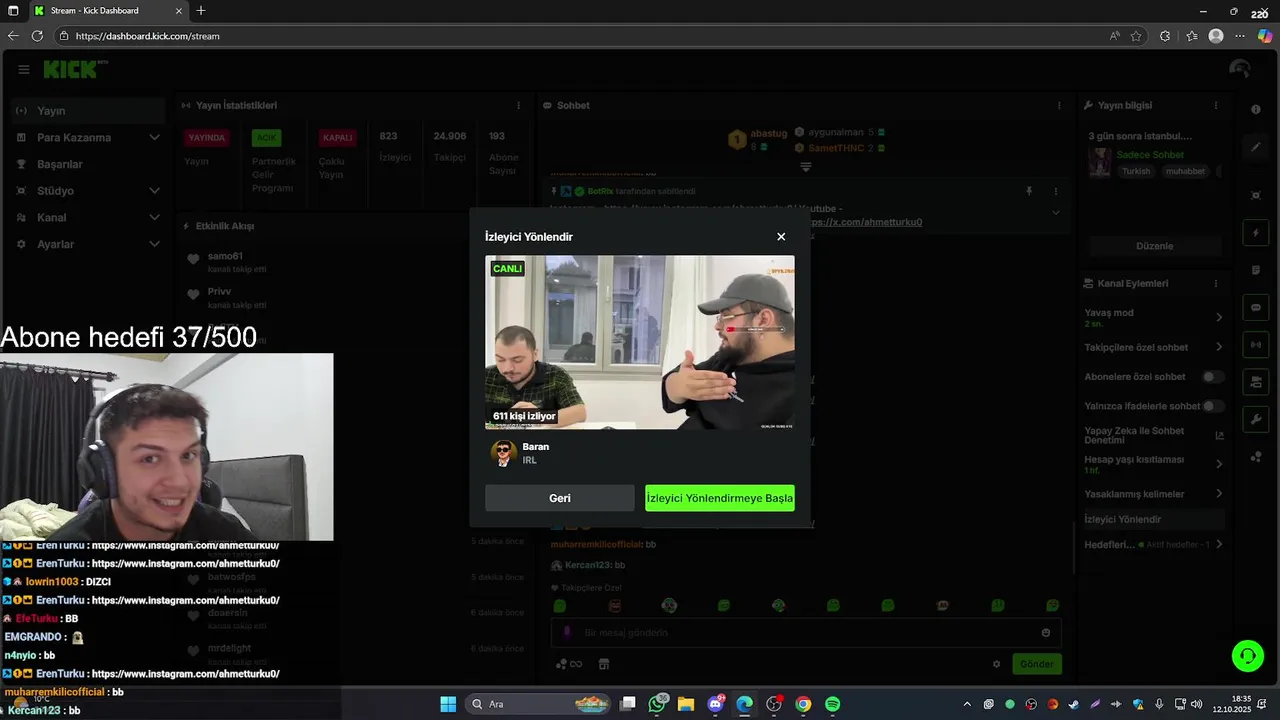This screenshot has width=1280, height=720.
Task: Open emoji picker in chat input
Action: click(x=1046, y=633)
